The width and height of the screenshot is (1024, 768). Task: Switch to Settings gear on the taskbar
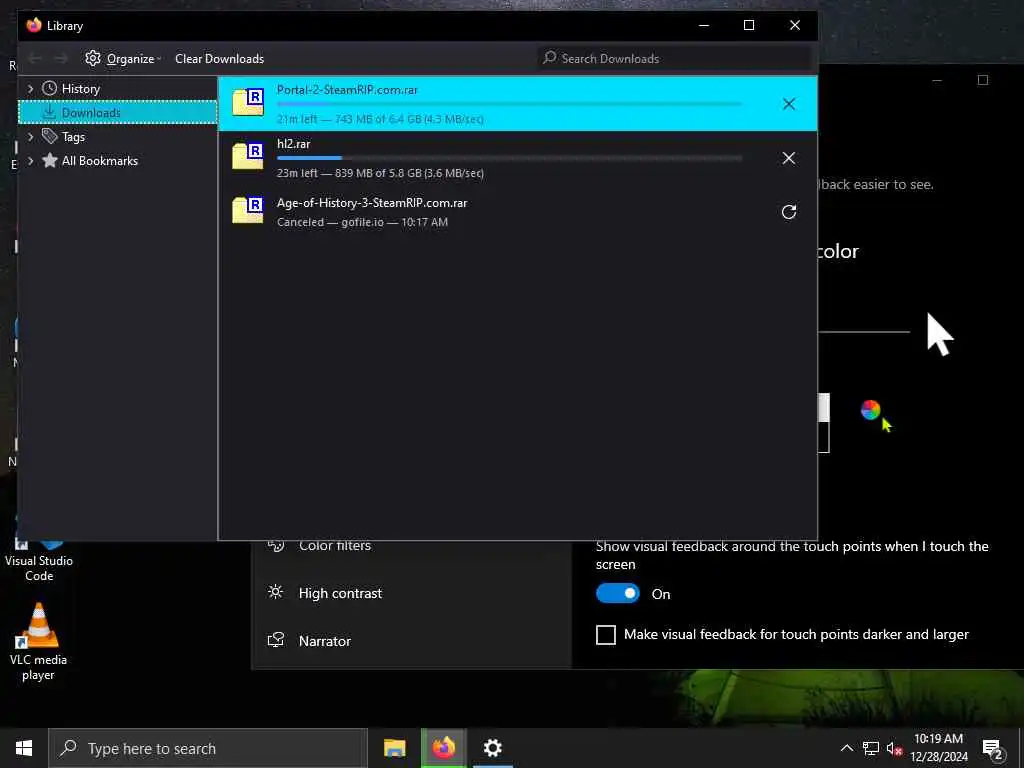coord(492,748)
